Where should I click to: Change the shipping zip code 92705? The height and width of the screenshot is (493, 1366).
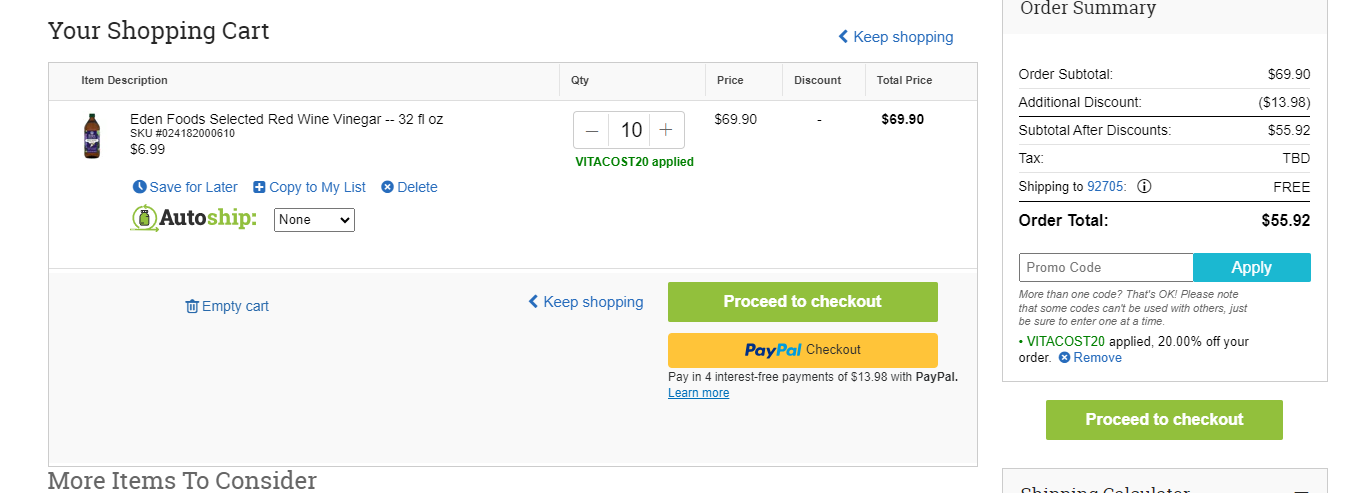pyautogui.click(x=1105, y=187)
